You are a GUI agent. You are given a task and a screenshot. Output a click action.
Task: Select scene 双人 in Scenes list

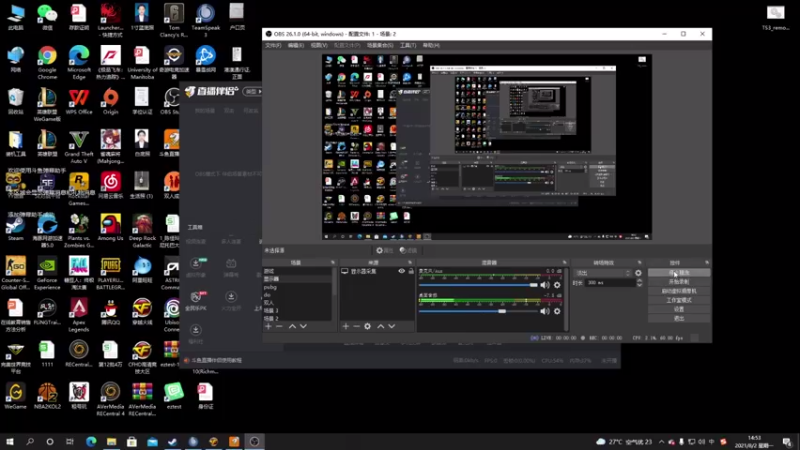[x=297, y=303]
